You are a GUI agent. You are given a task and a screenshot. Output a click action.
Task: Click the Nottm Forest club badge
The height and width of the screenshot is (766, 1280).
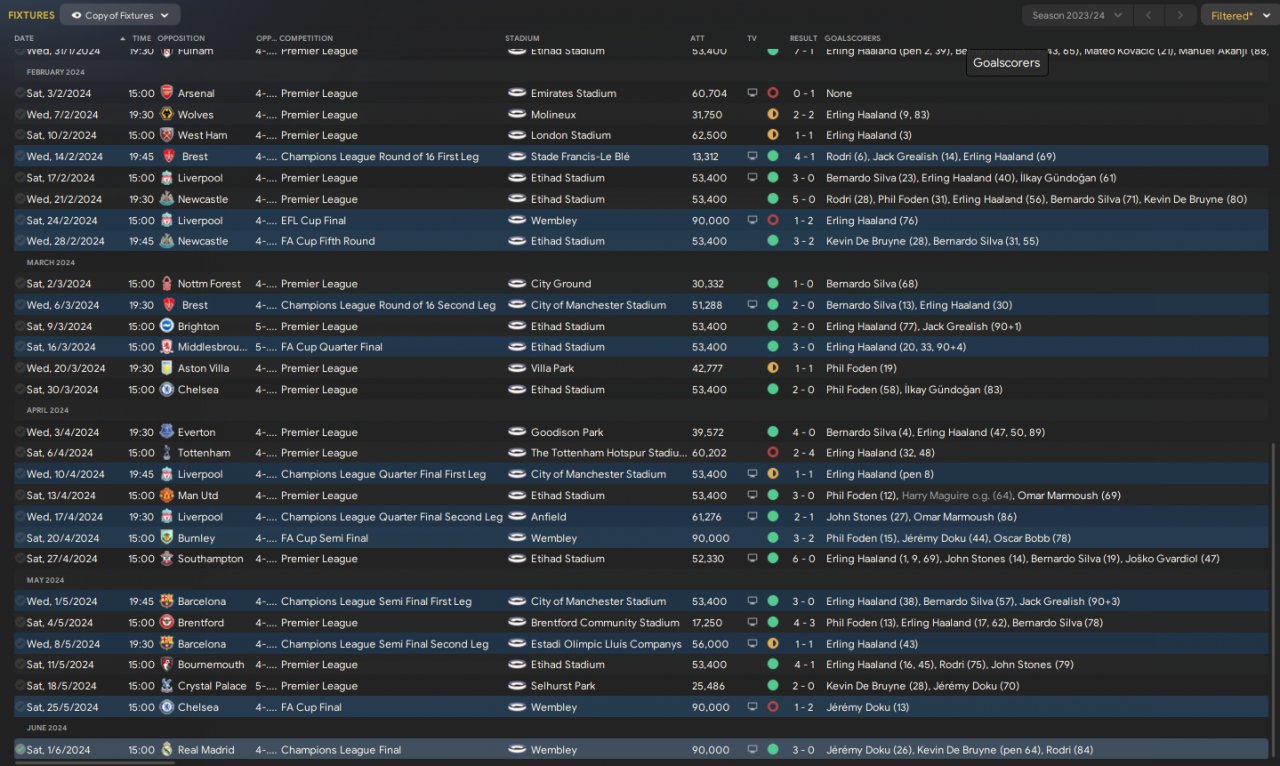[167, 284]
